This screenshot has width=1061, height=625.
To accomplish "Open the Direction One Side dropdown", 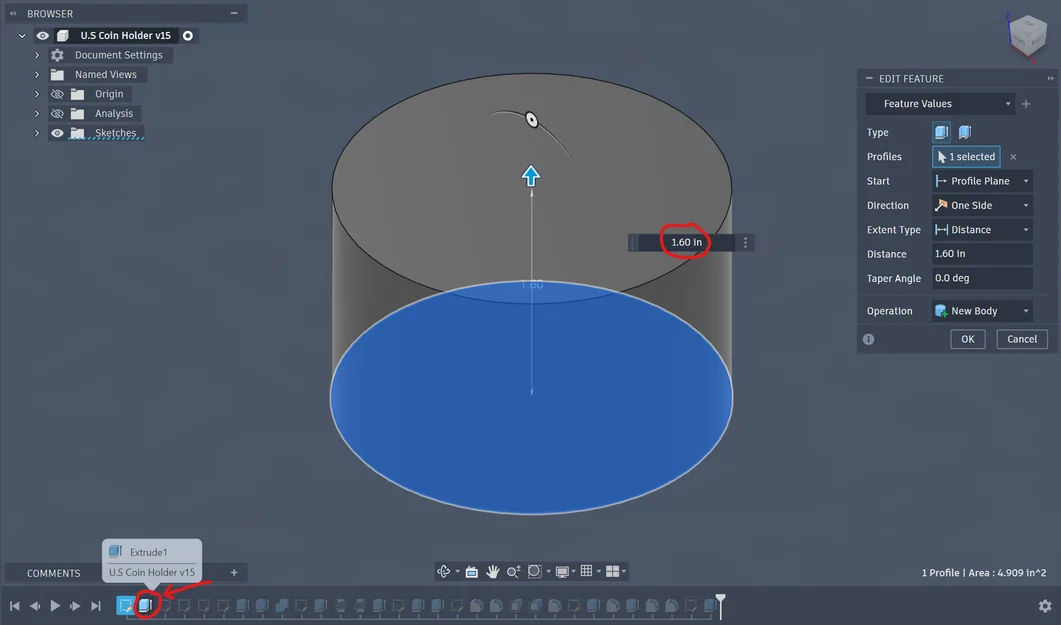I will (982, 205).
